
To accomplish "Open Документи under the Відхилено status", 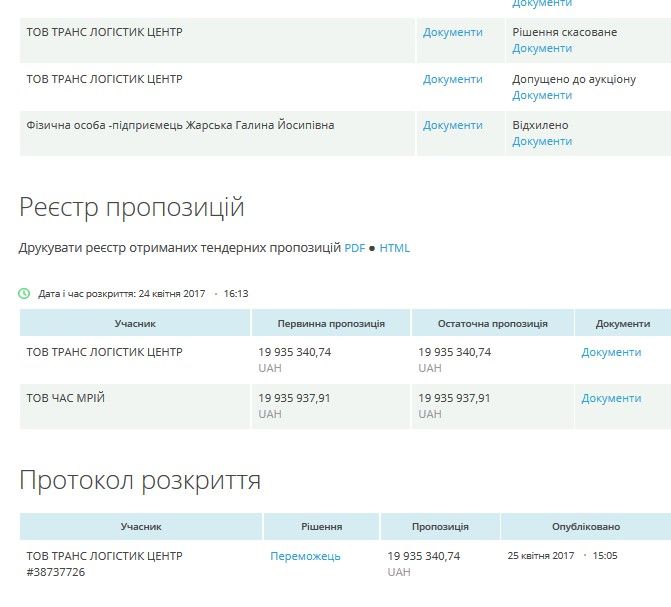I will pyautogui.click(x=542, y=141).
